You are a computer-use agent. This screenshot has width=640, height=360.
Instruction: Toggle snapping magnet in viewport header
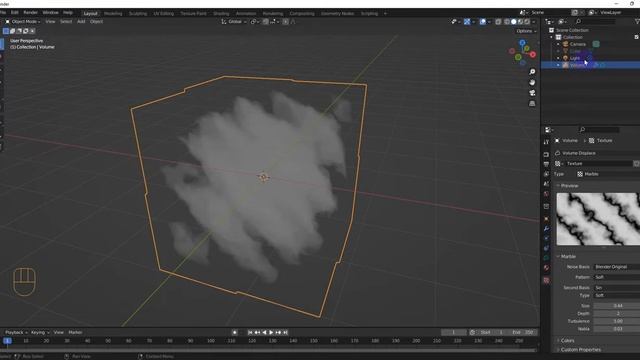tap(266, 22)
